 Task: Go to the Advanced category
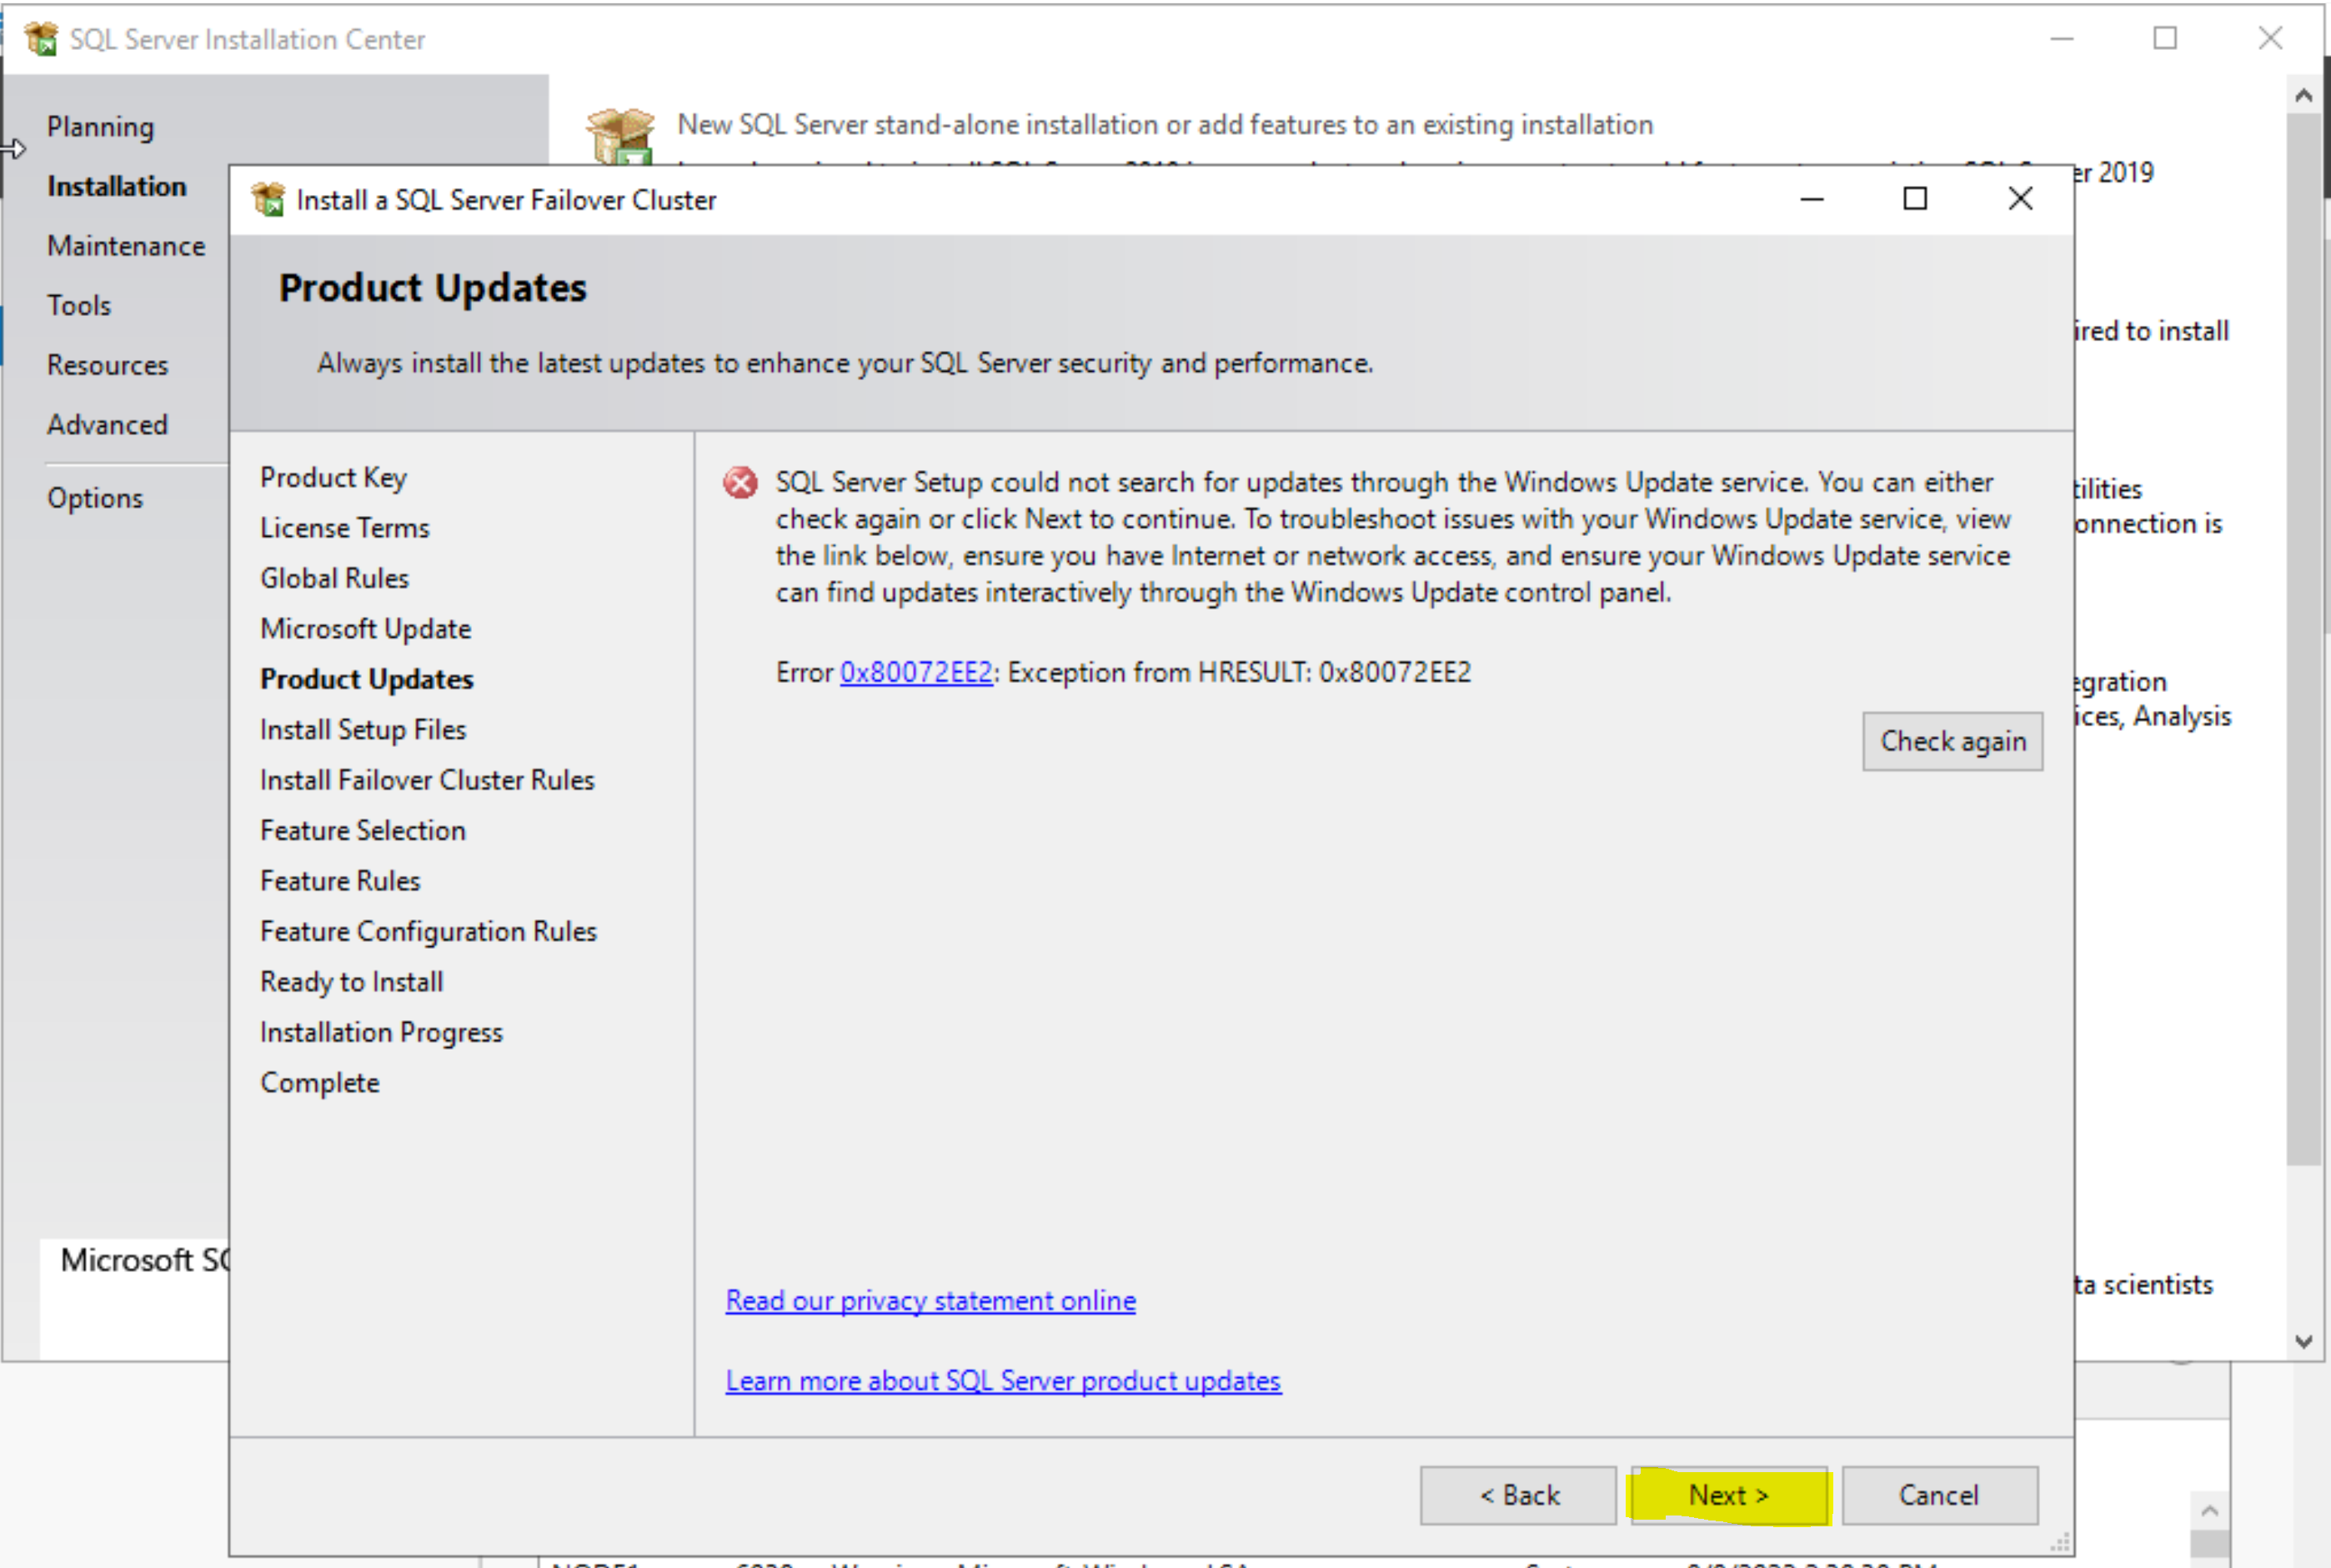(x=107, y=424)
